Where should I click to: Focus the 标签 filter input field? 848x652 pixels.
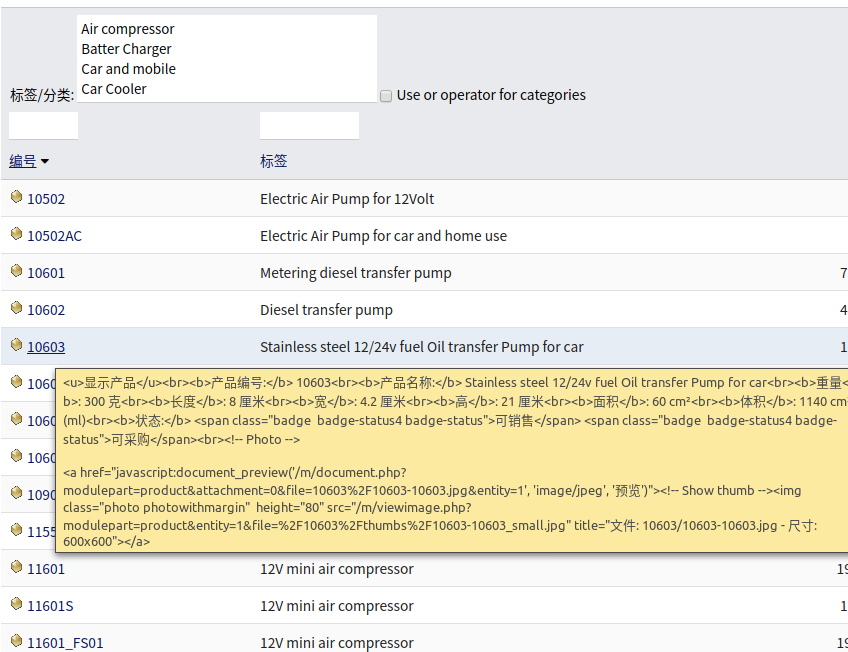pos(309,125)
